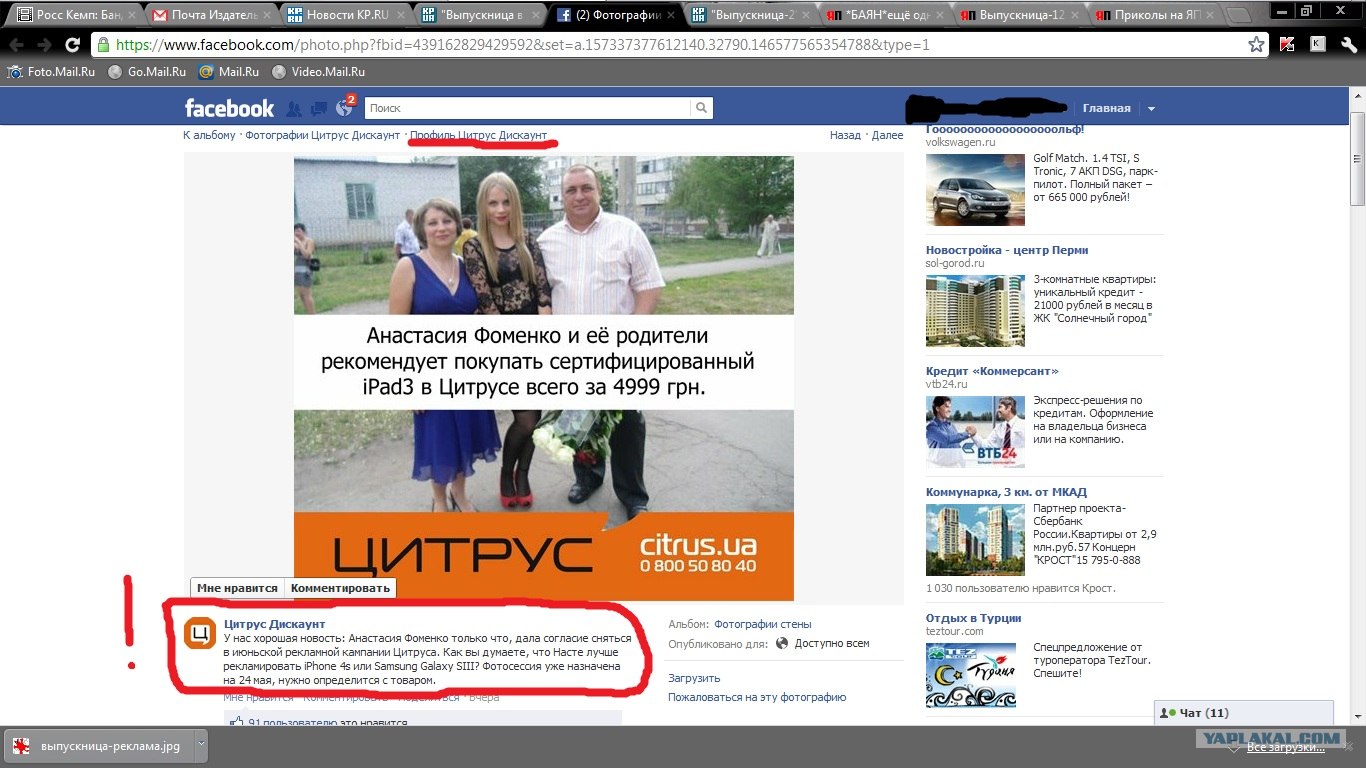Click the Главная link

(x=1106, y=108)
